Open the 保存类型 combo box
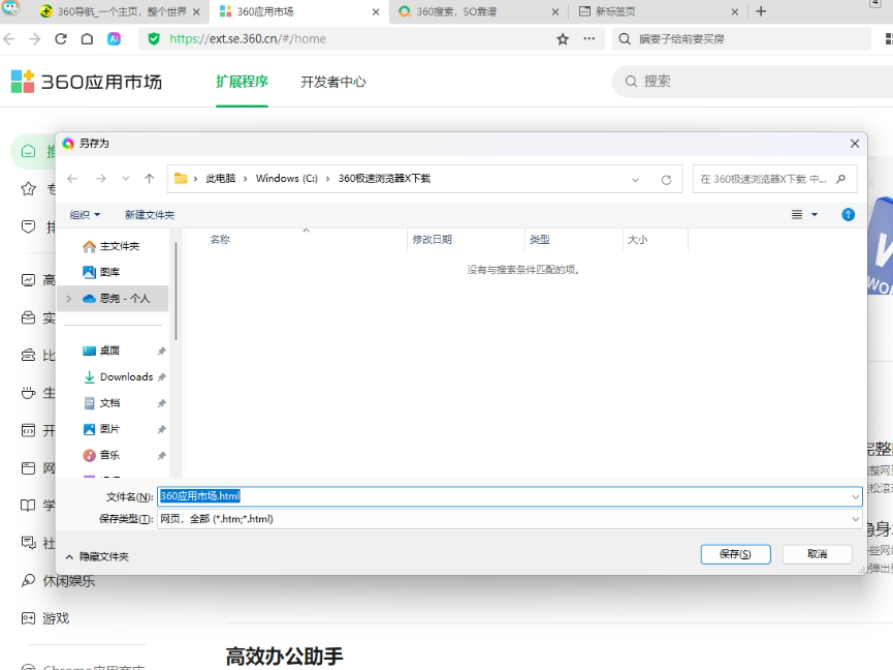This screenshot has width=893, height=670. click(x=510, y=519)
